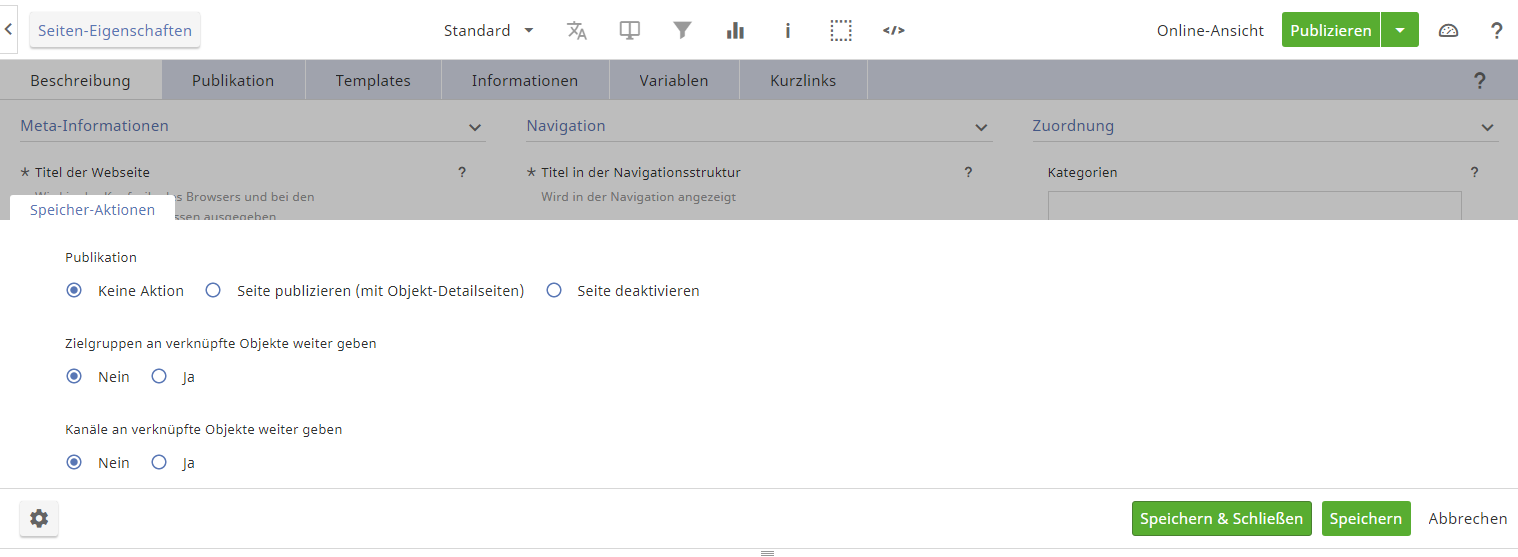Click the translation language icon
The height and width of the screenshot is (557, 1518).
(x=577, y=30)
